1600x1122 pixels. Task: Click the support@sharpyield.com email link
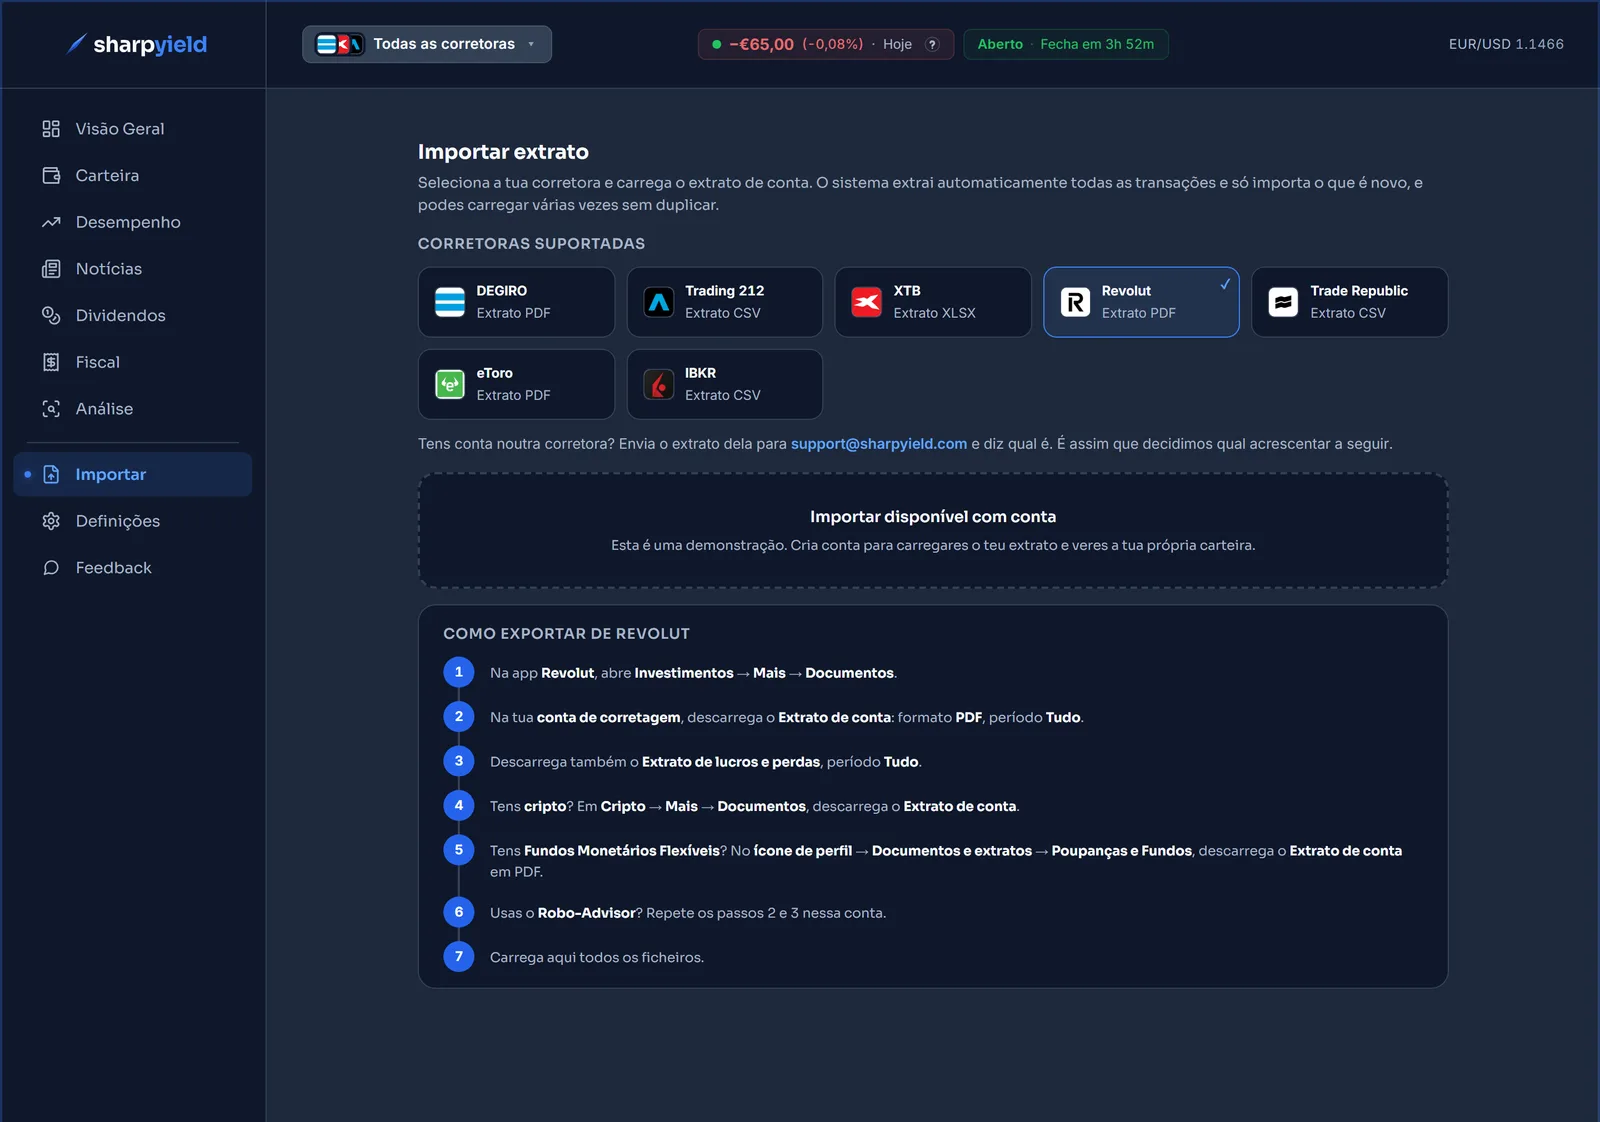click(879, 444)
